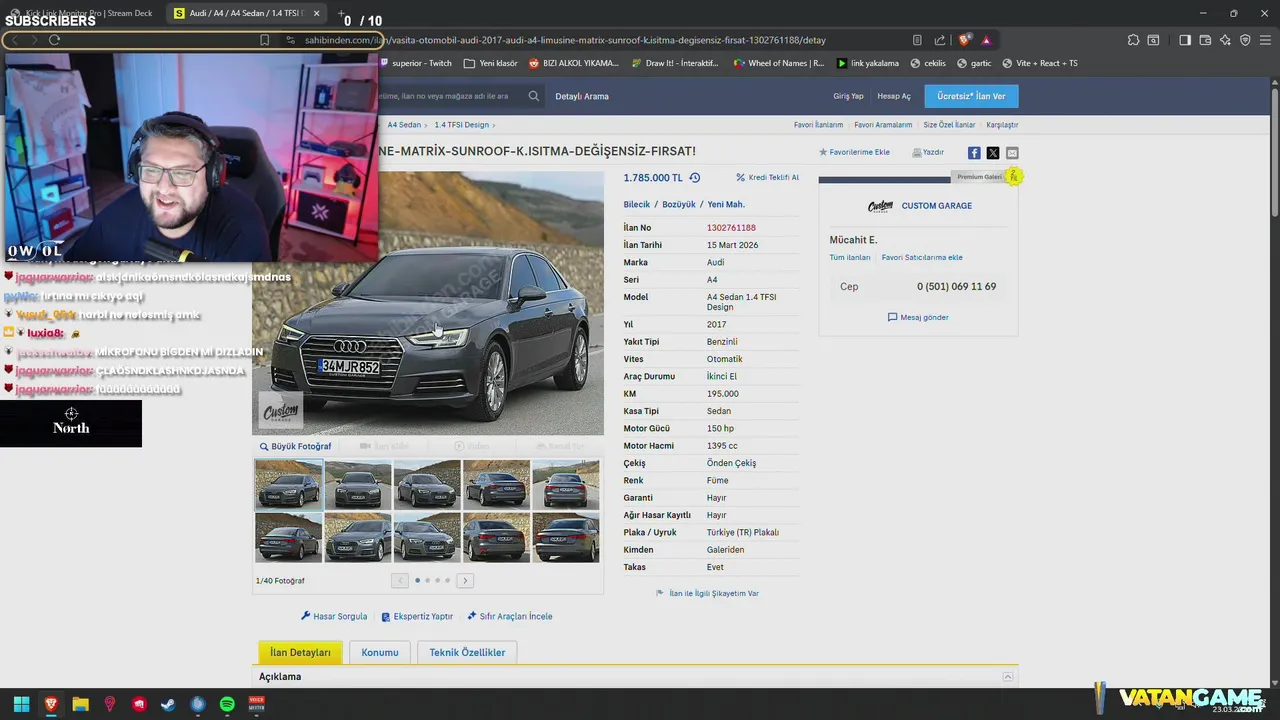
Task: Open the tab search icon in toolbar
Action: pos(1153,40)
